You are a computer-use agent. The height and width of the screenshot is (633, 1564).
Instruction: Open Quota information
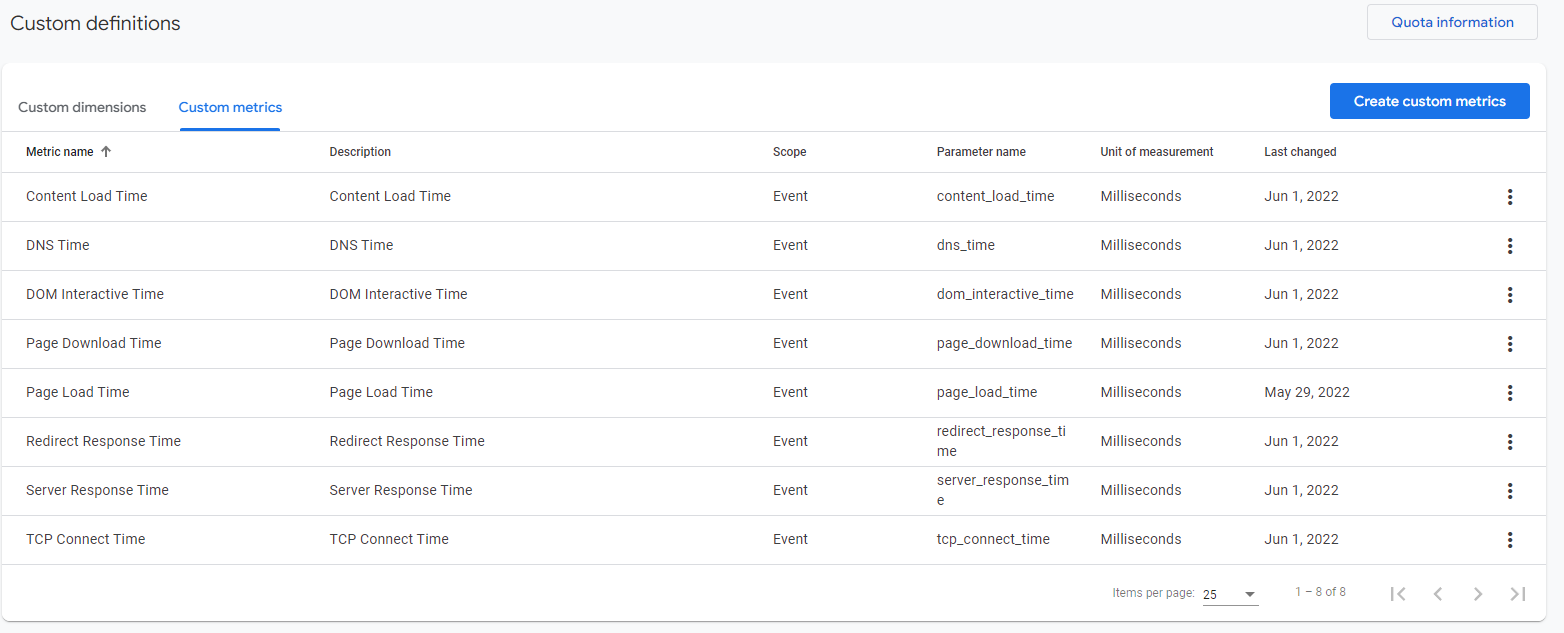point(1451,22)
